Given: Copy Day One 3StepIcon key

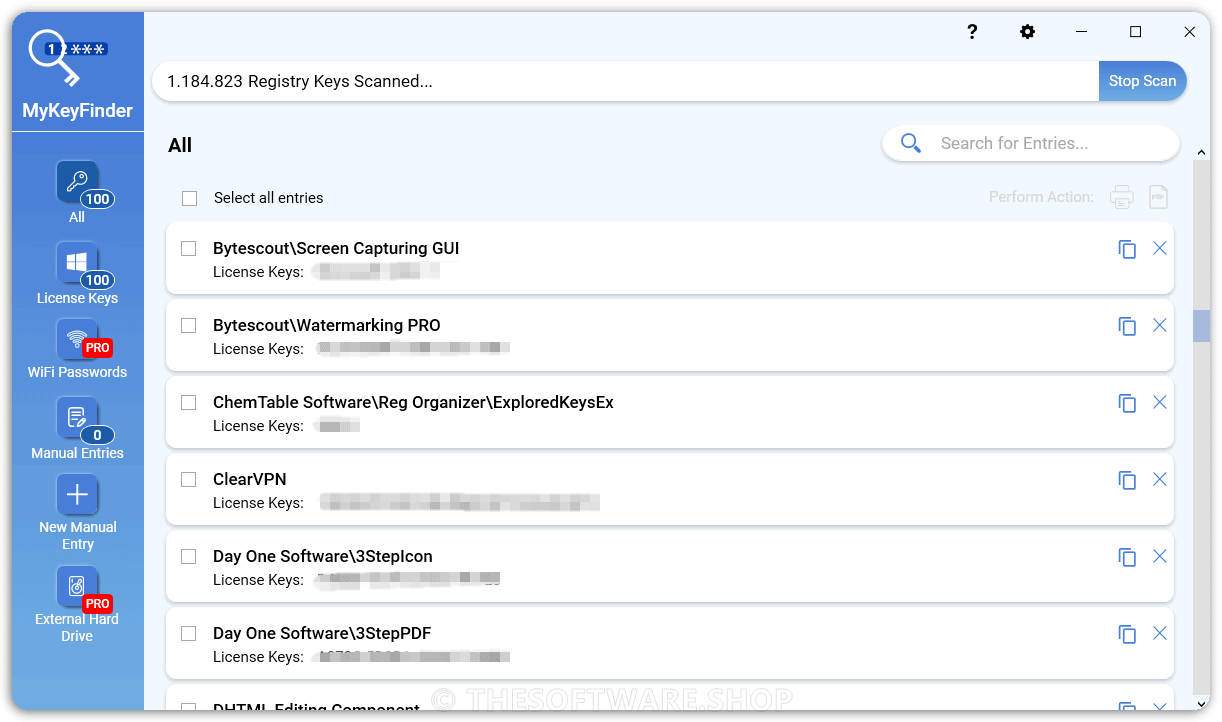Looking at the screenshot, I should [x=1127, y=557].
